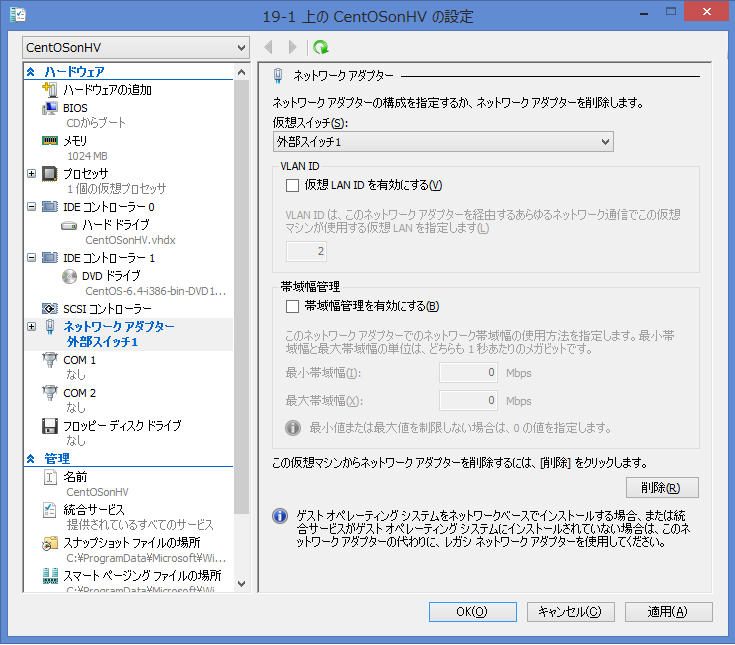Click the settings window title bar icon

pos(17,15)
